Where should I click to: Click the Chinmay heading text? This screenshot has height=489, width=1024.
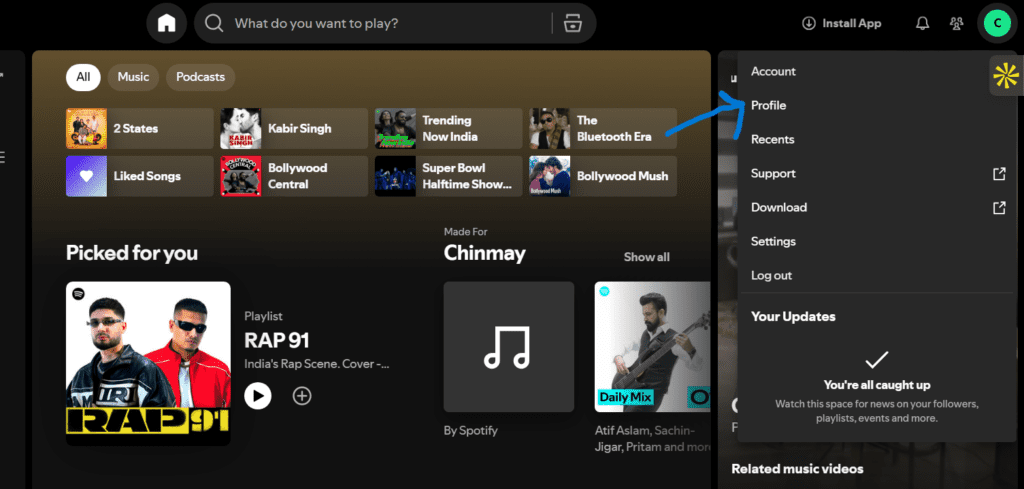485,253
